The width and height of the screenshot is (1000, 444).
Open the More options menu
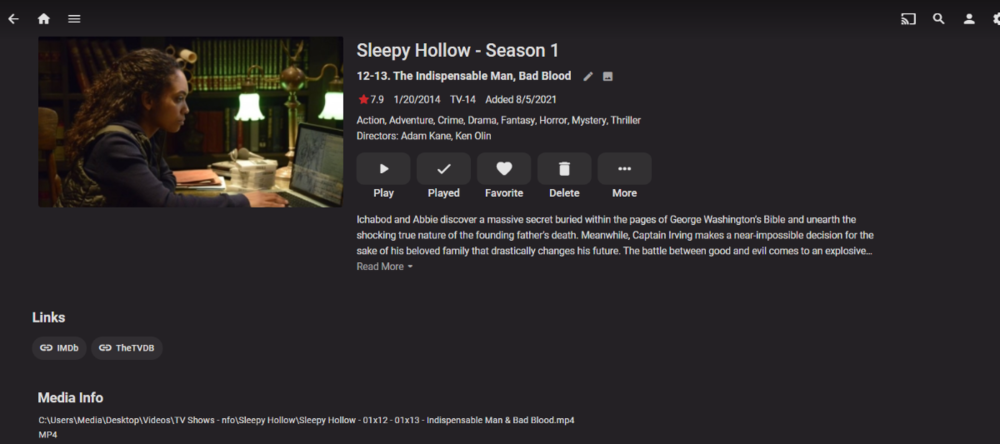(x=624, y=168)
